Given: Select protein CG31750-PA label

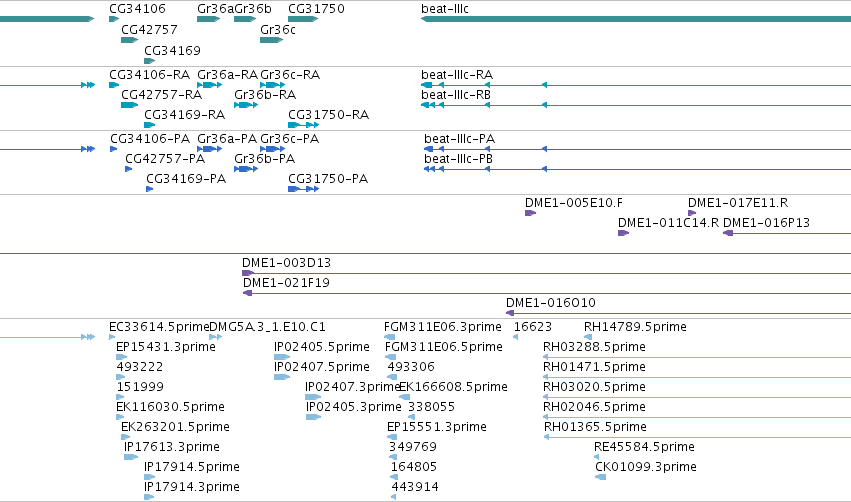Looking at the screenshot, I should 328,179.
